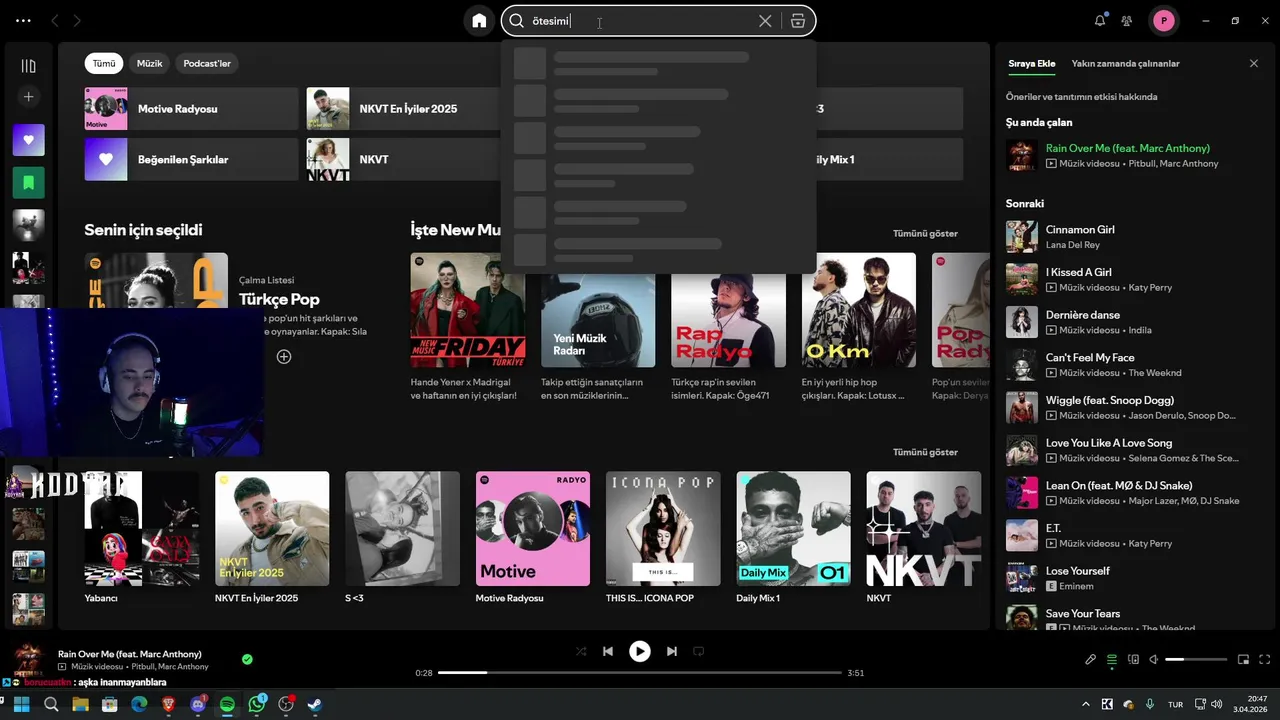Close the queue panel
Image resolution: width=1280 pixels, height=720 pixels.
coord(1254,63)
